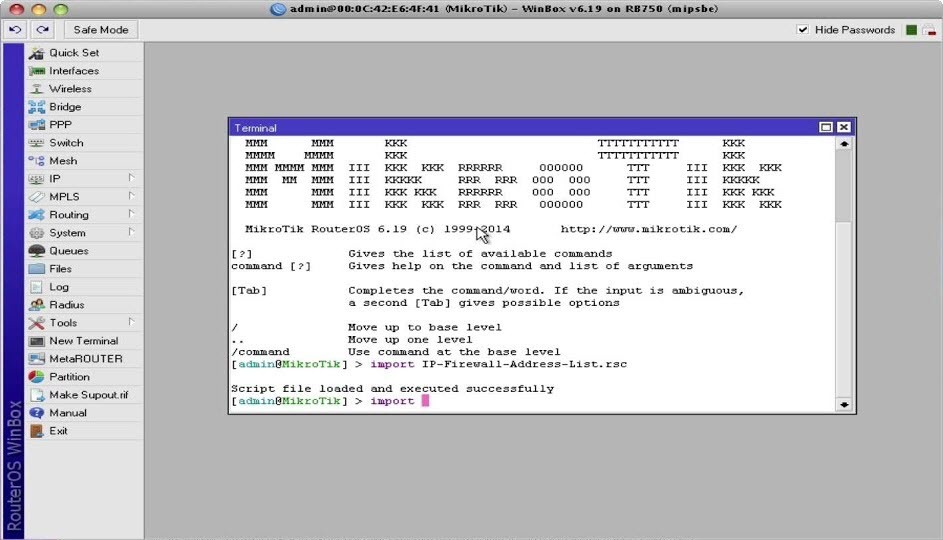Expand the Routing submenu arrow
This screenshot has height=540, width=943.
point(131,214)
